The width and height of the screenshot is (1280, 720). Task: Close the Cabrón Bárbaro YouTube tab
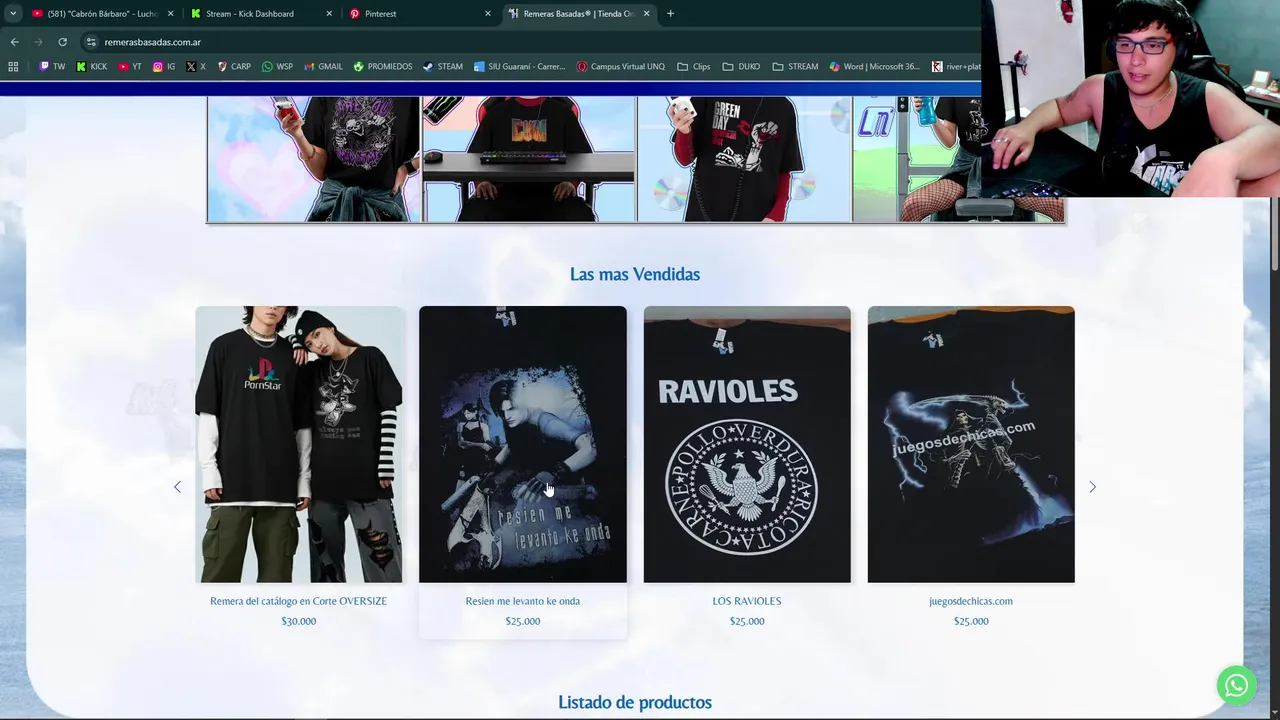170,14
